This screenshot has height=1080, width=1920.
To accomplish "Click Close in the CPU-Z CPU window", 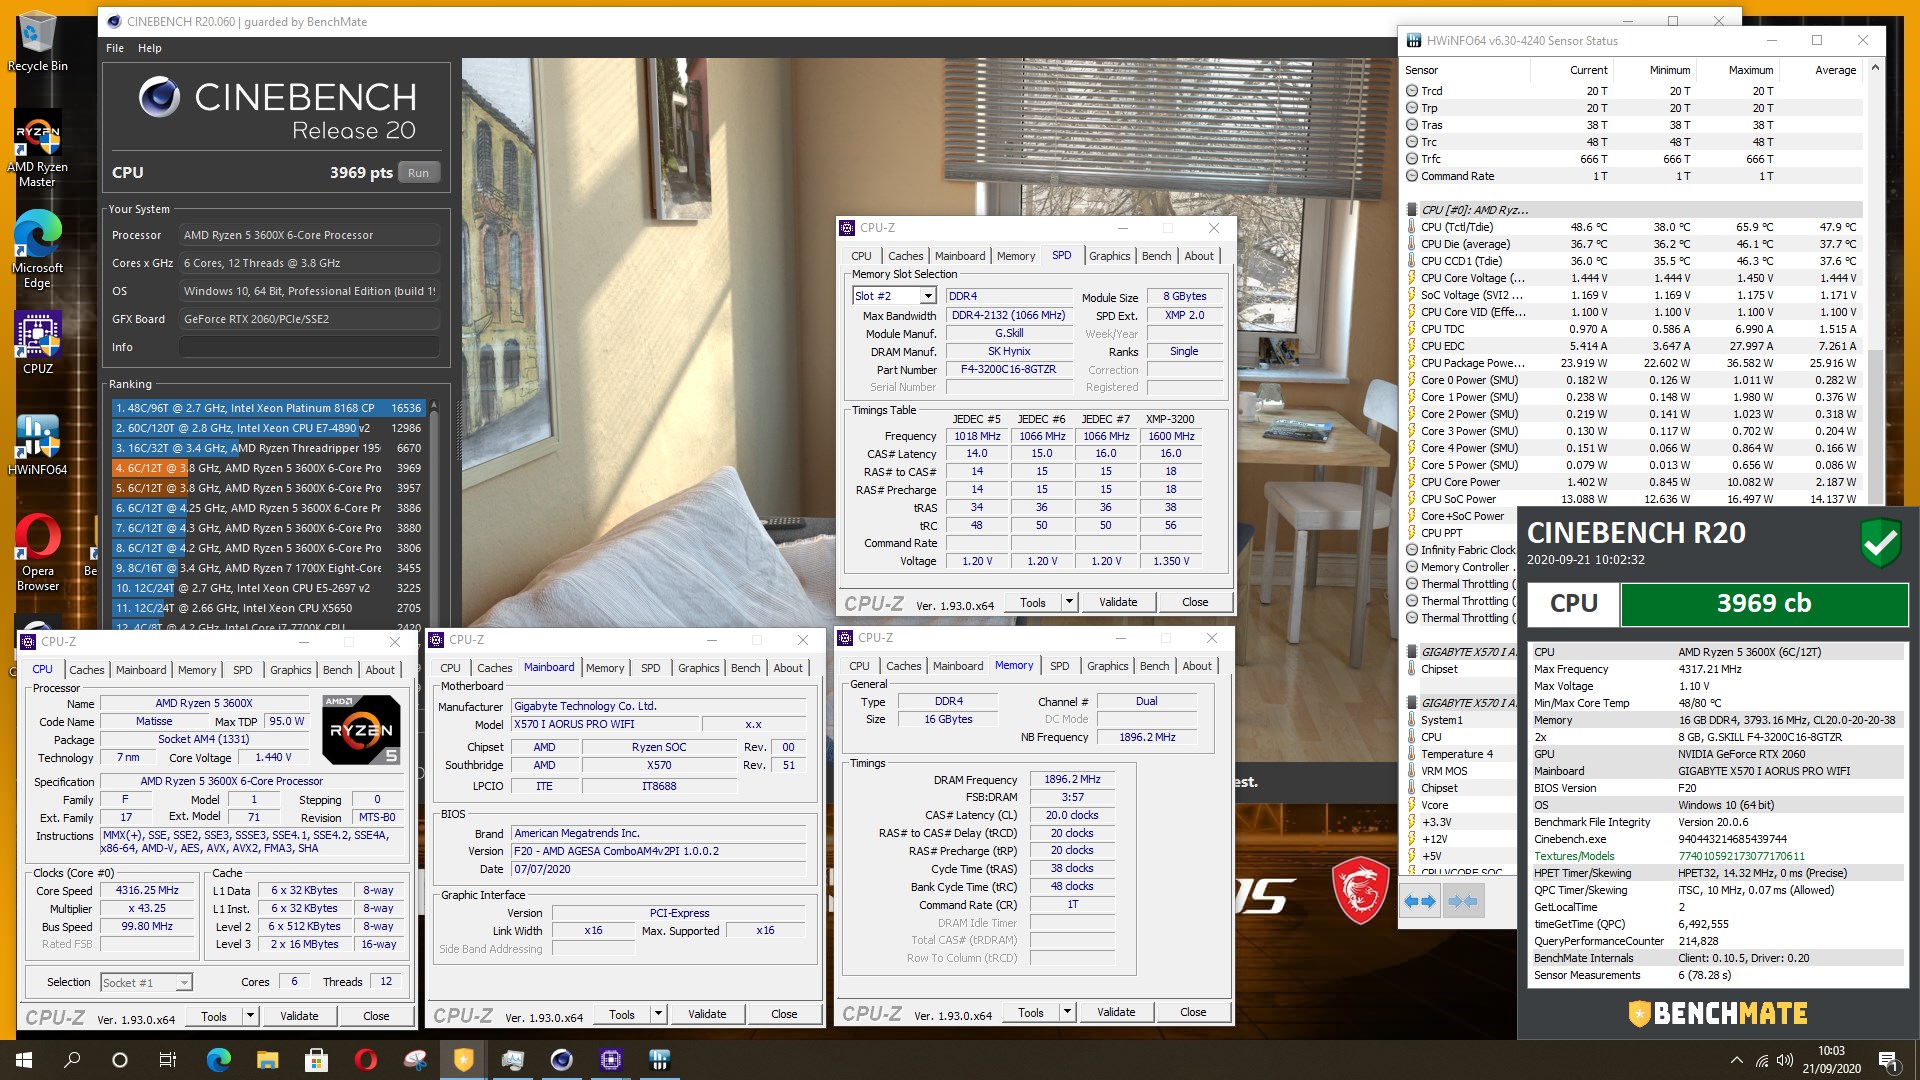I will (376, 1016).
